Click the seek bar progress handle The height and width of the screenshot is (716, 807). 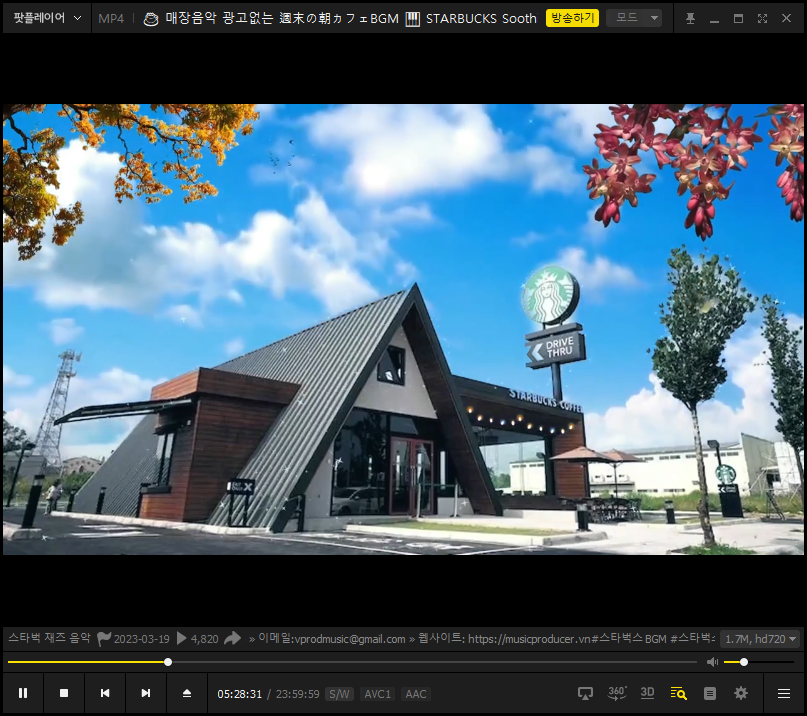click(168, 662)
